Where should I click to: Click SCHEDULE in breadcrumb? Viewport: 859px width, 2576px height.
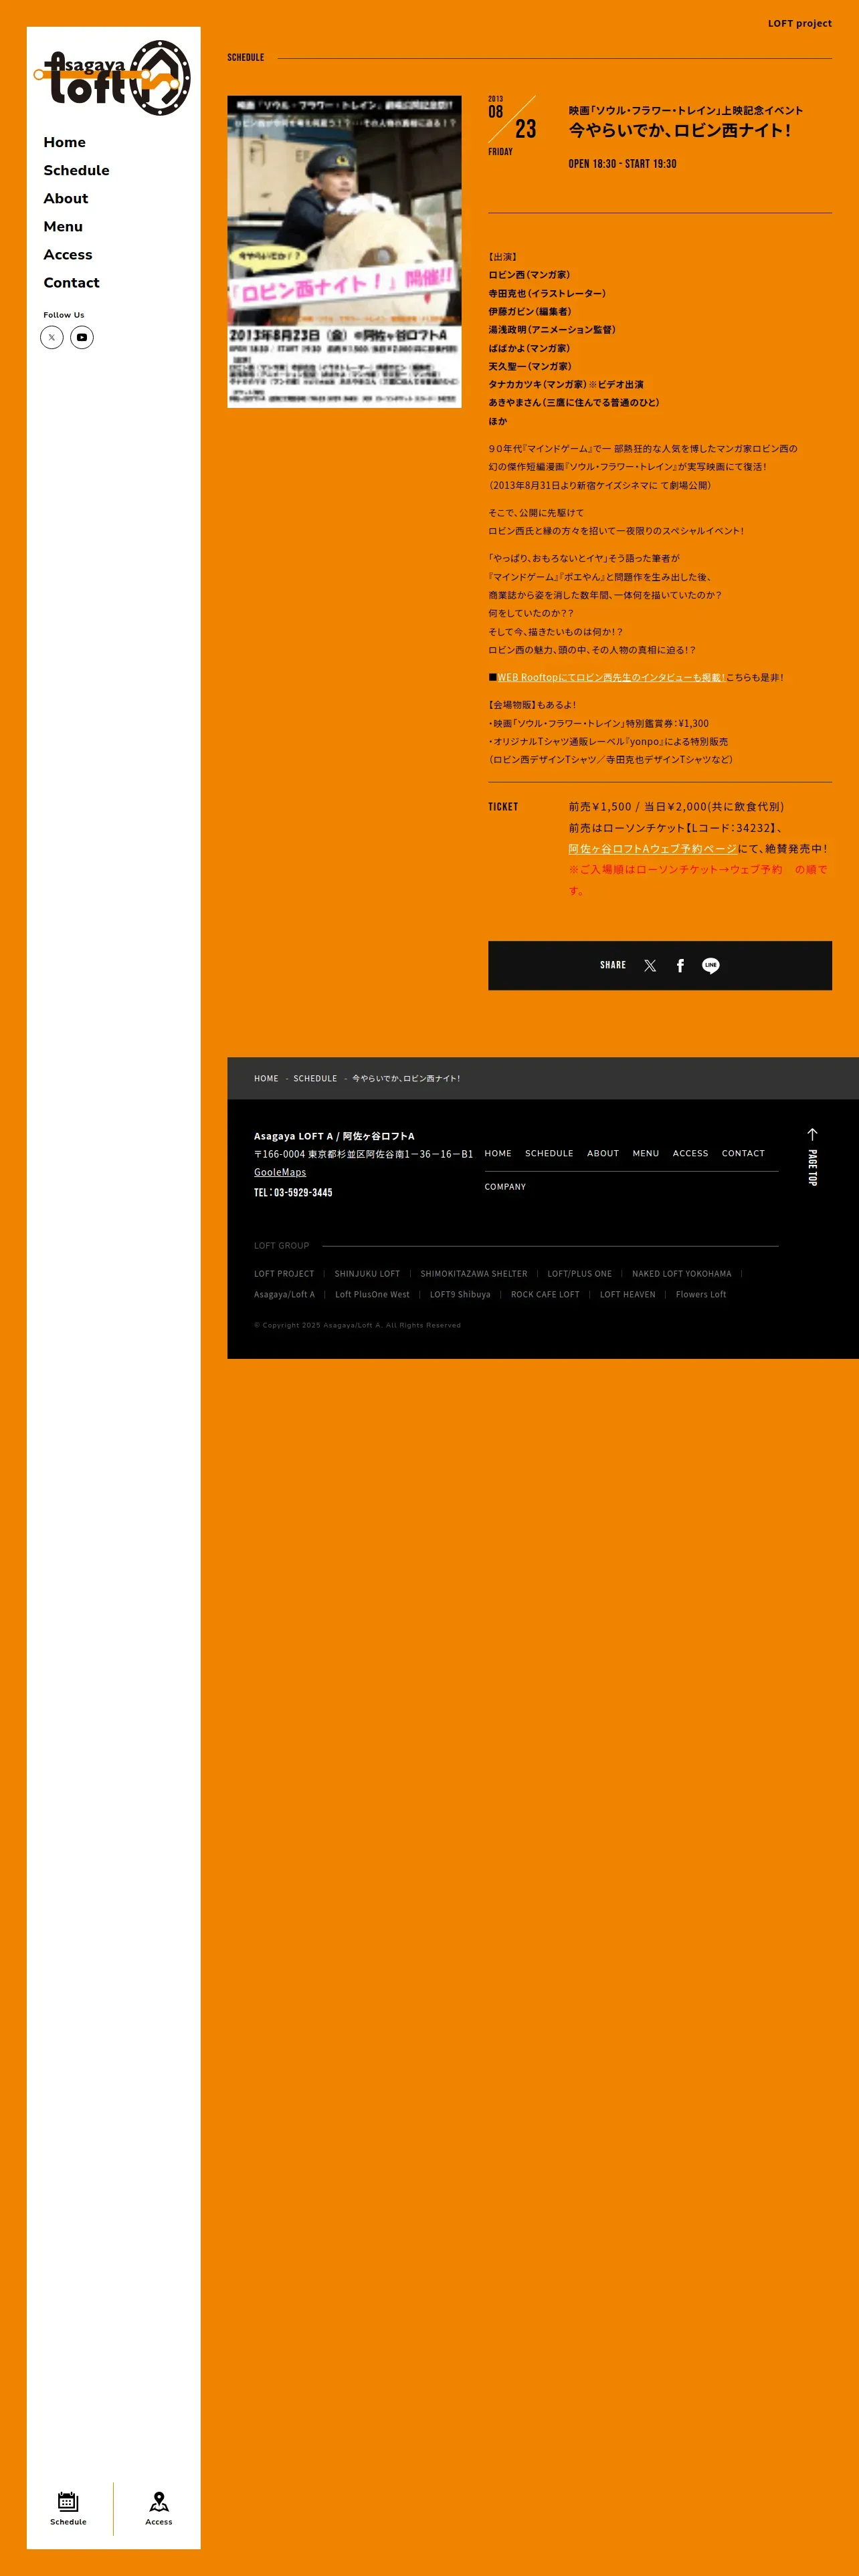[x=315, y=1078]
